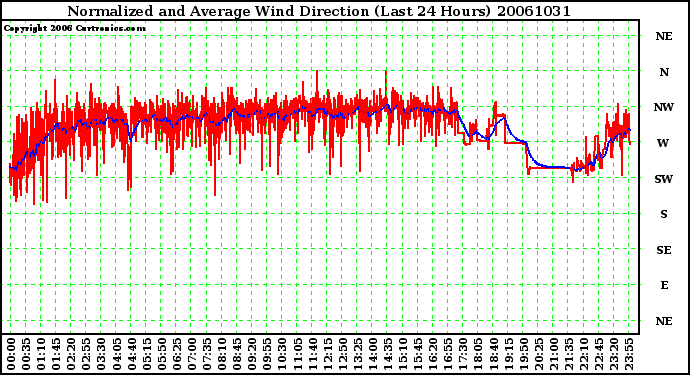
Task: Click the 02:20 time axis label
Action: (x=71, y=354)
